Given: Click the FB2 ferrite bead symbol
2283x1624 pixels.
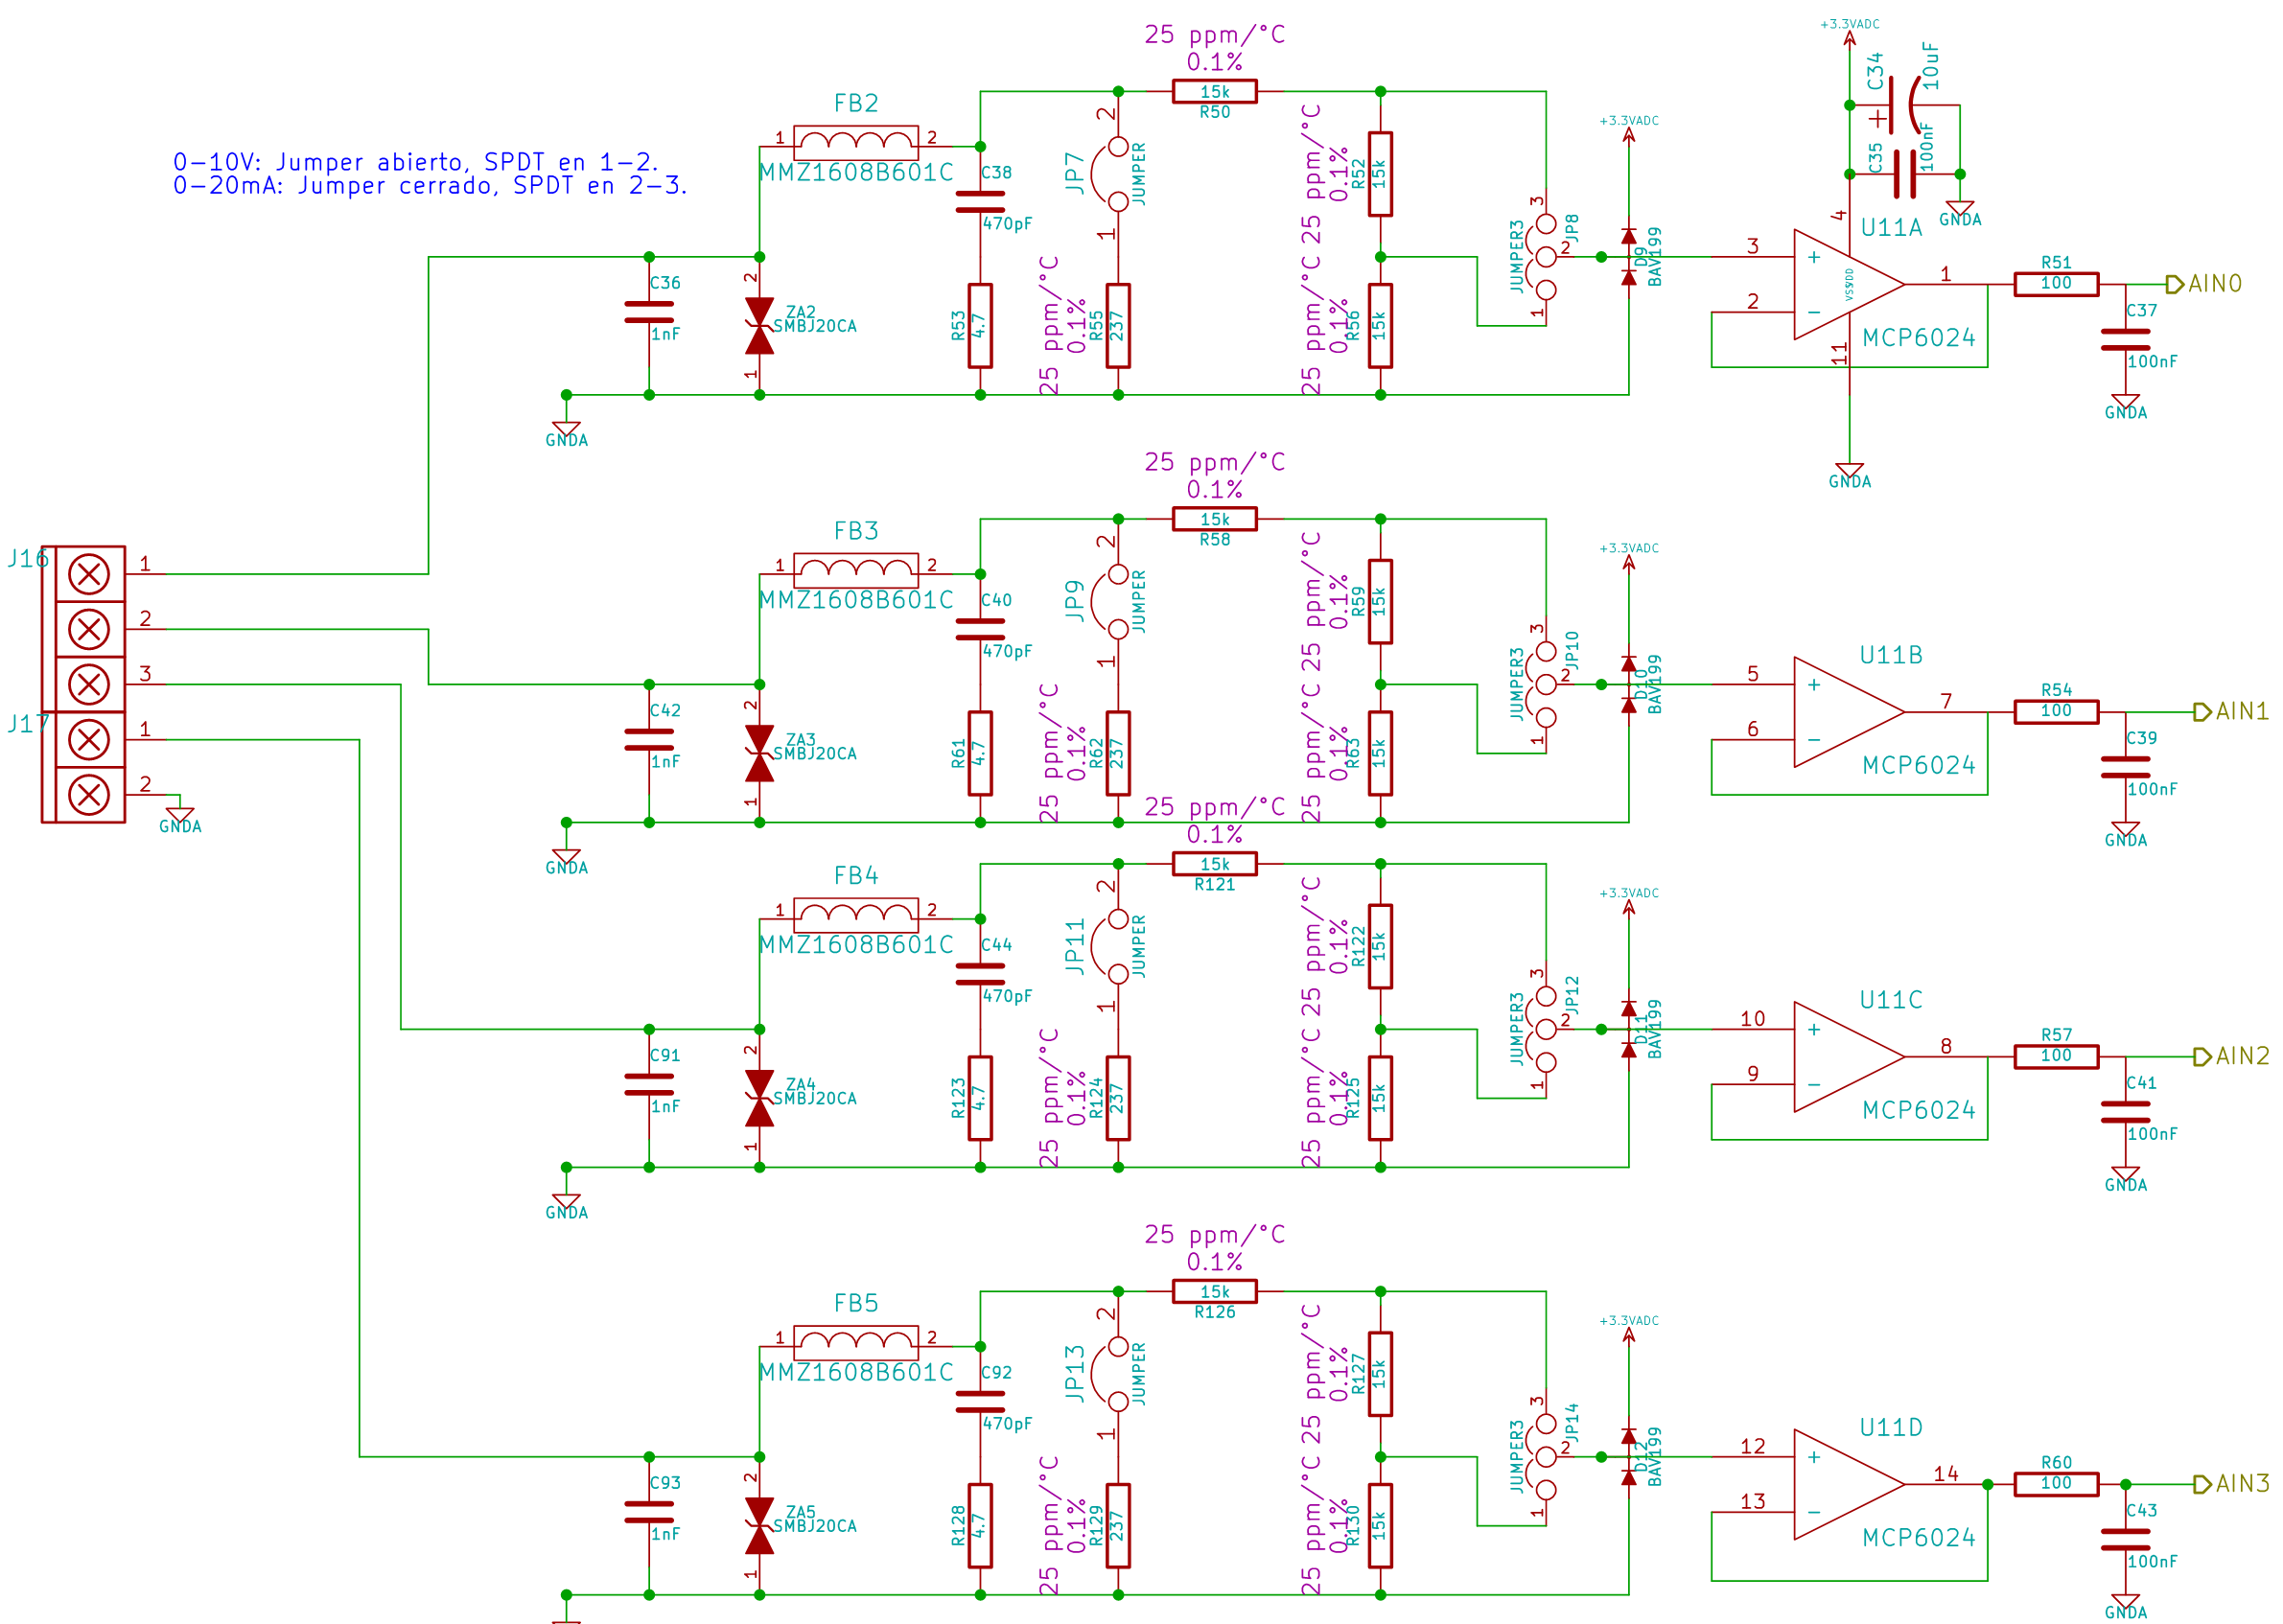Looking at the screenshot, I should tap(855, 144).
